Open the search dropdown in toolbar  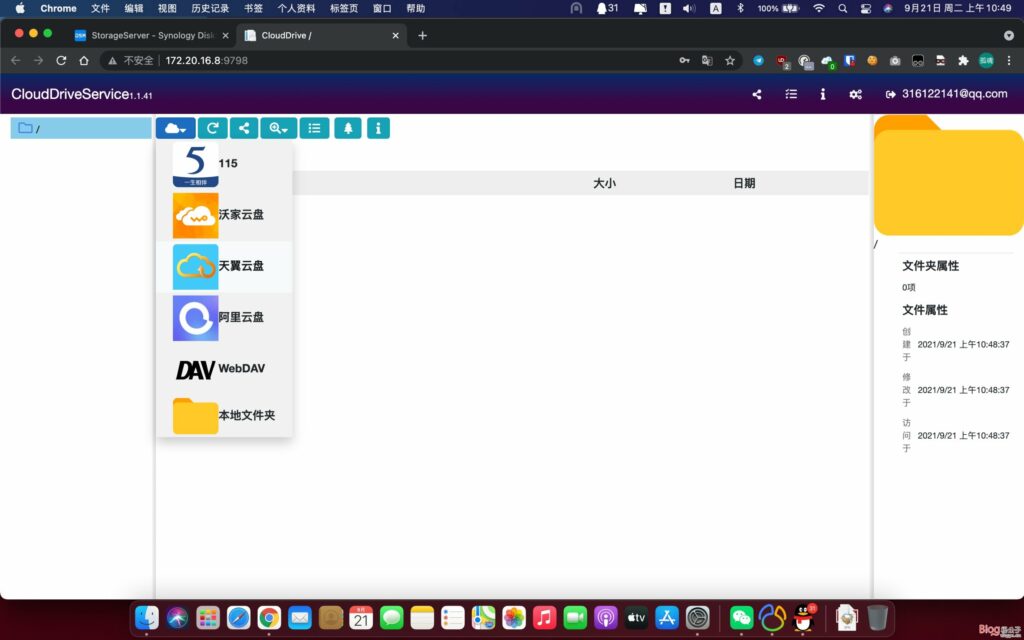(x=279, y=128)
